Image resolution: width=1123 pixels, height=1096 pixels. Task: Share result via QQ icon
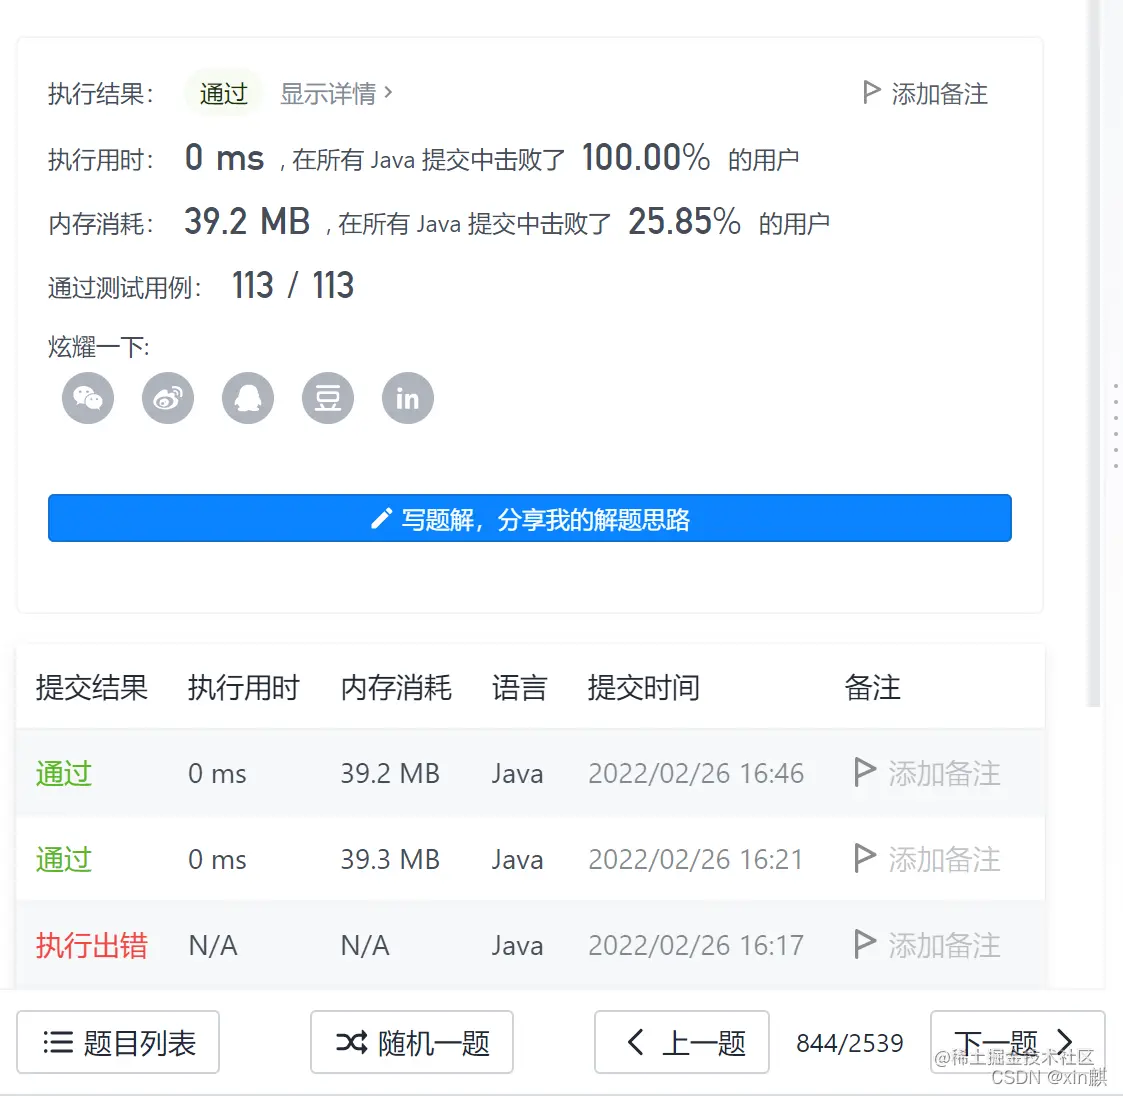tap(248, 398)
